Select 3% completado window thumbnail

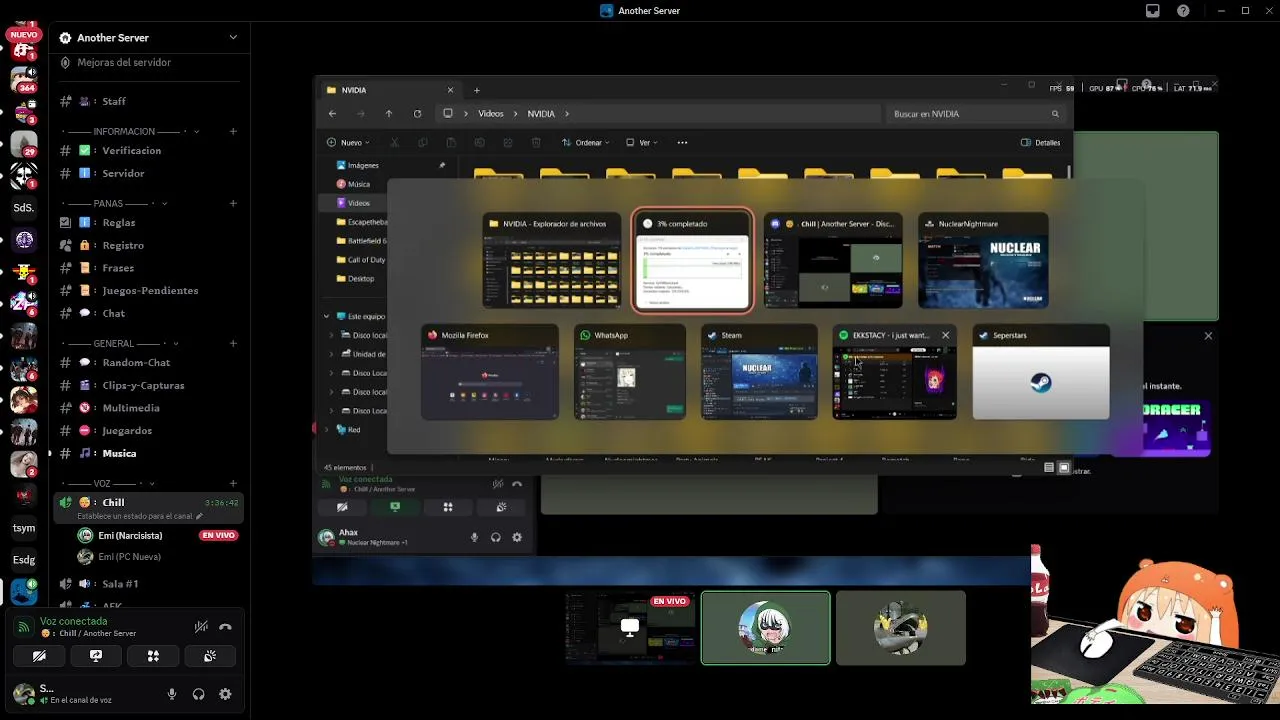[x=692, y=260]
